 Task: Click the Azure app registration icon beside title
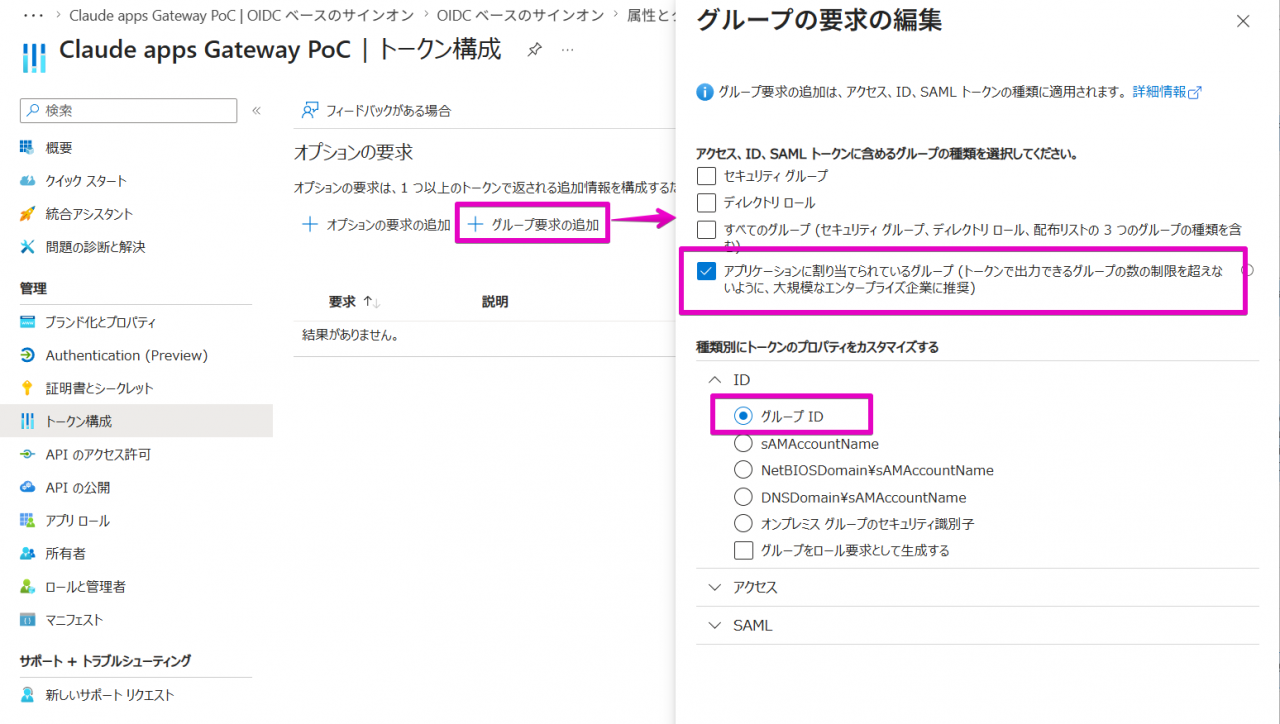[x=33, y=57]
